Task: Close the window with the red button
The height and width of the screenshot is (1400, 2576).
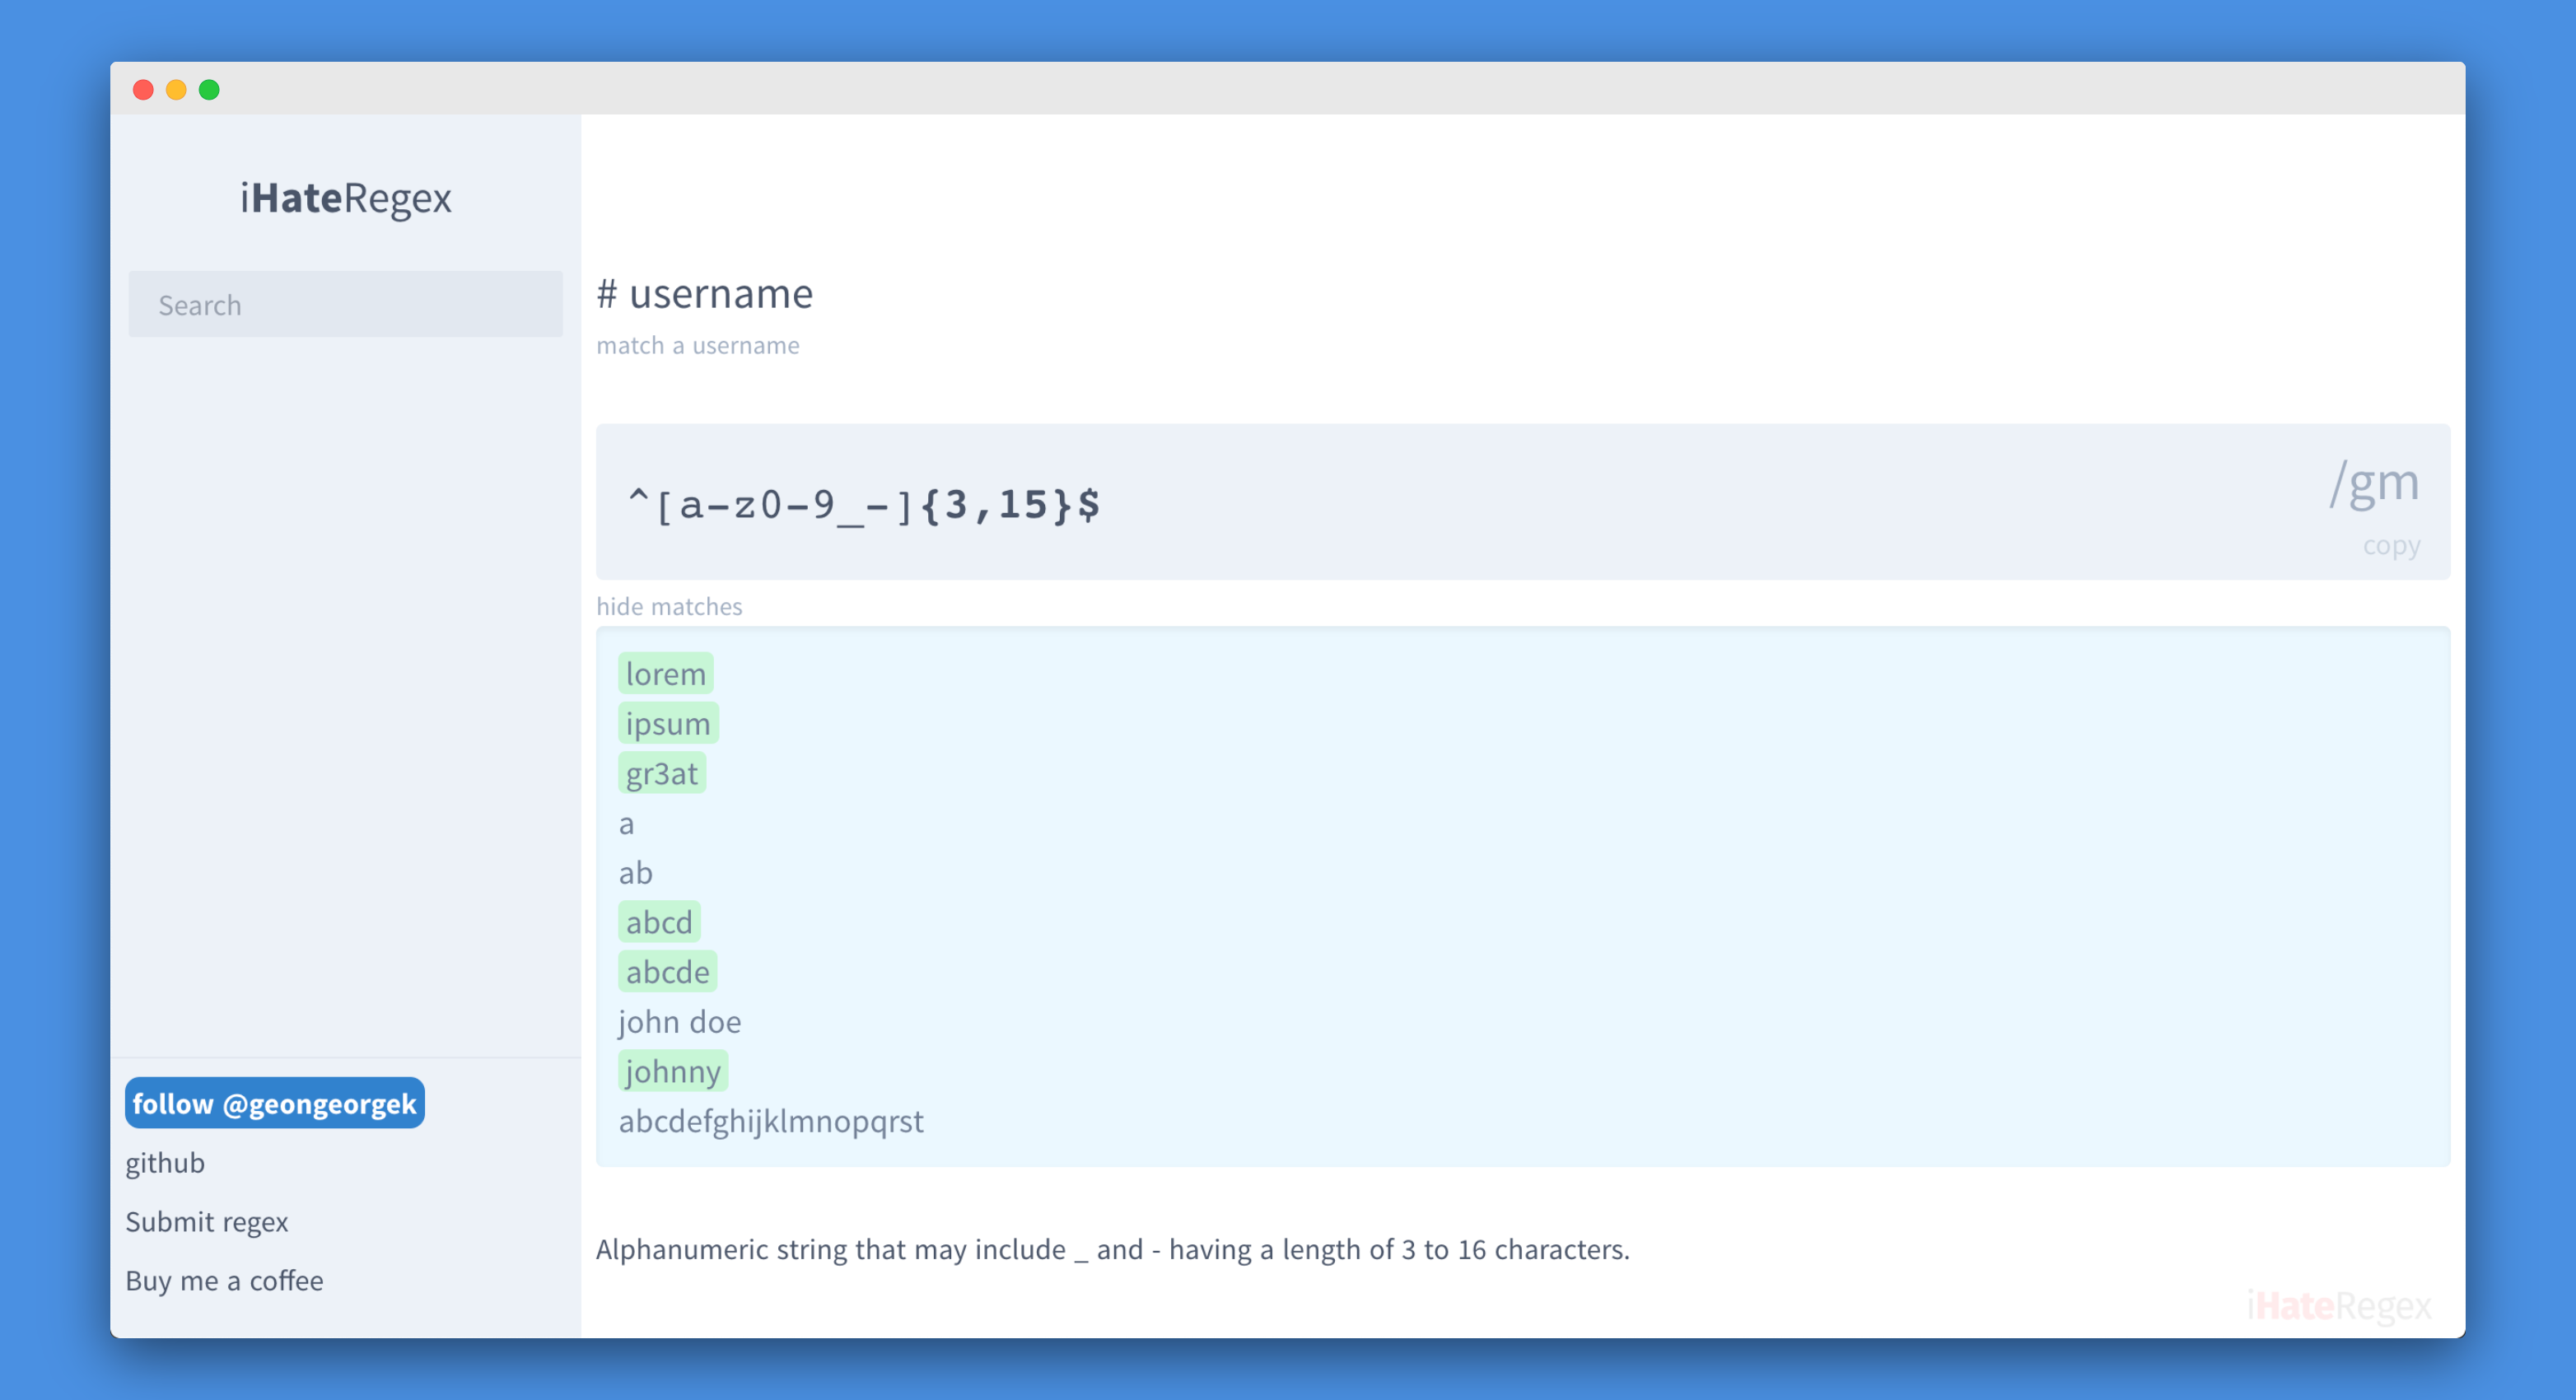Action: coord(143,90)
